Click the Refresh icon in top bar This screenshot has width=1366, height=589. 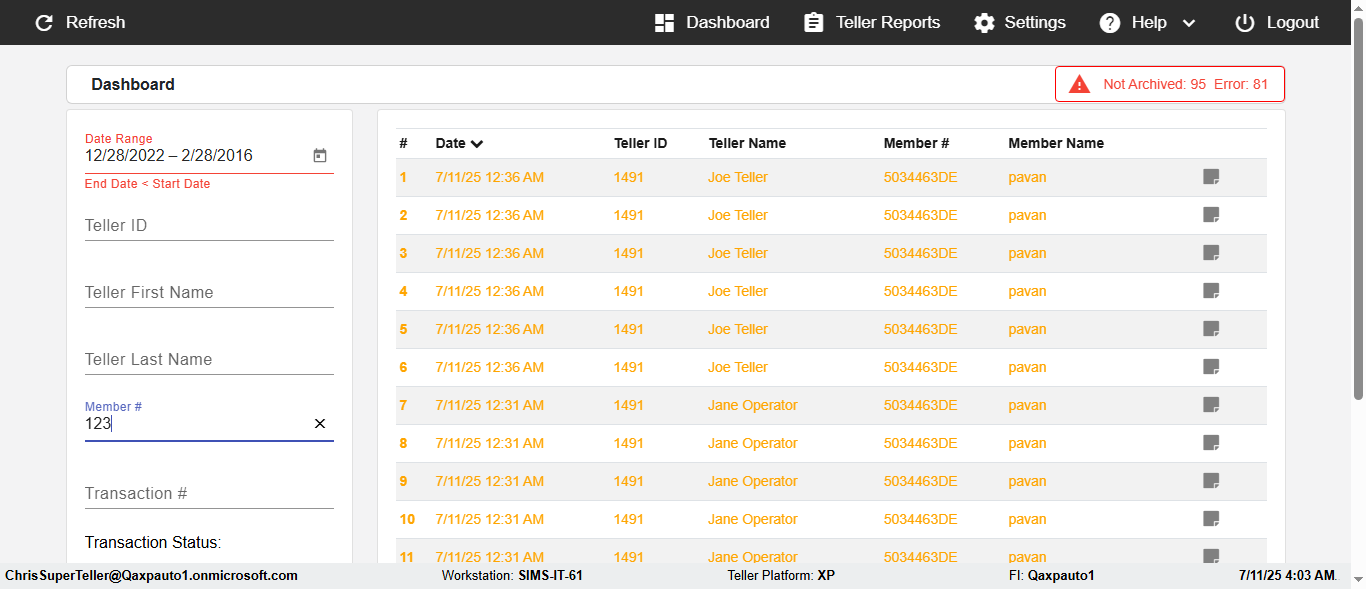(x=44, y=23)
